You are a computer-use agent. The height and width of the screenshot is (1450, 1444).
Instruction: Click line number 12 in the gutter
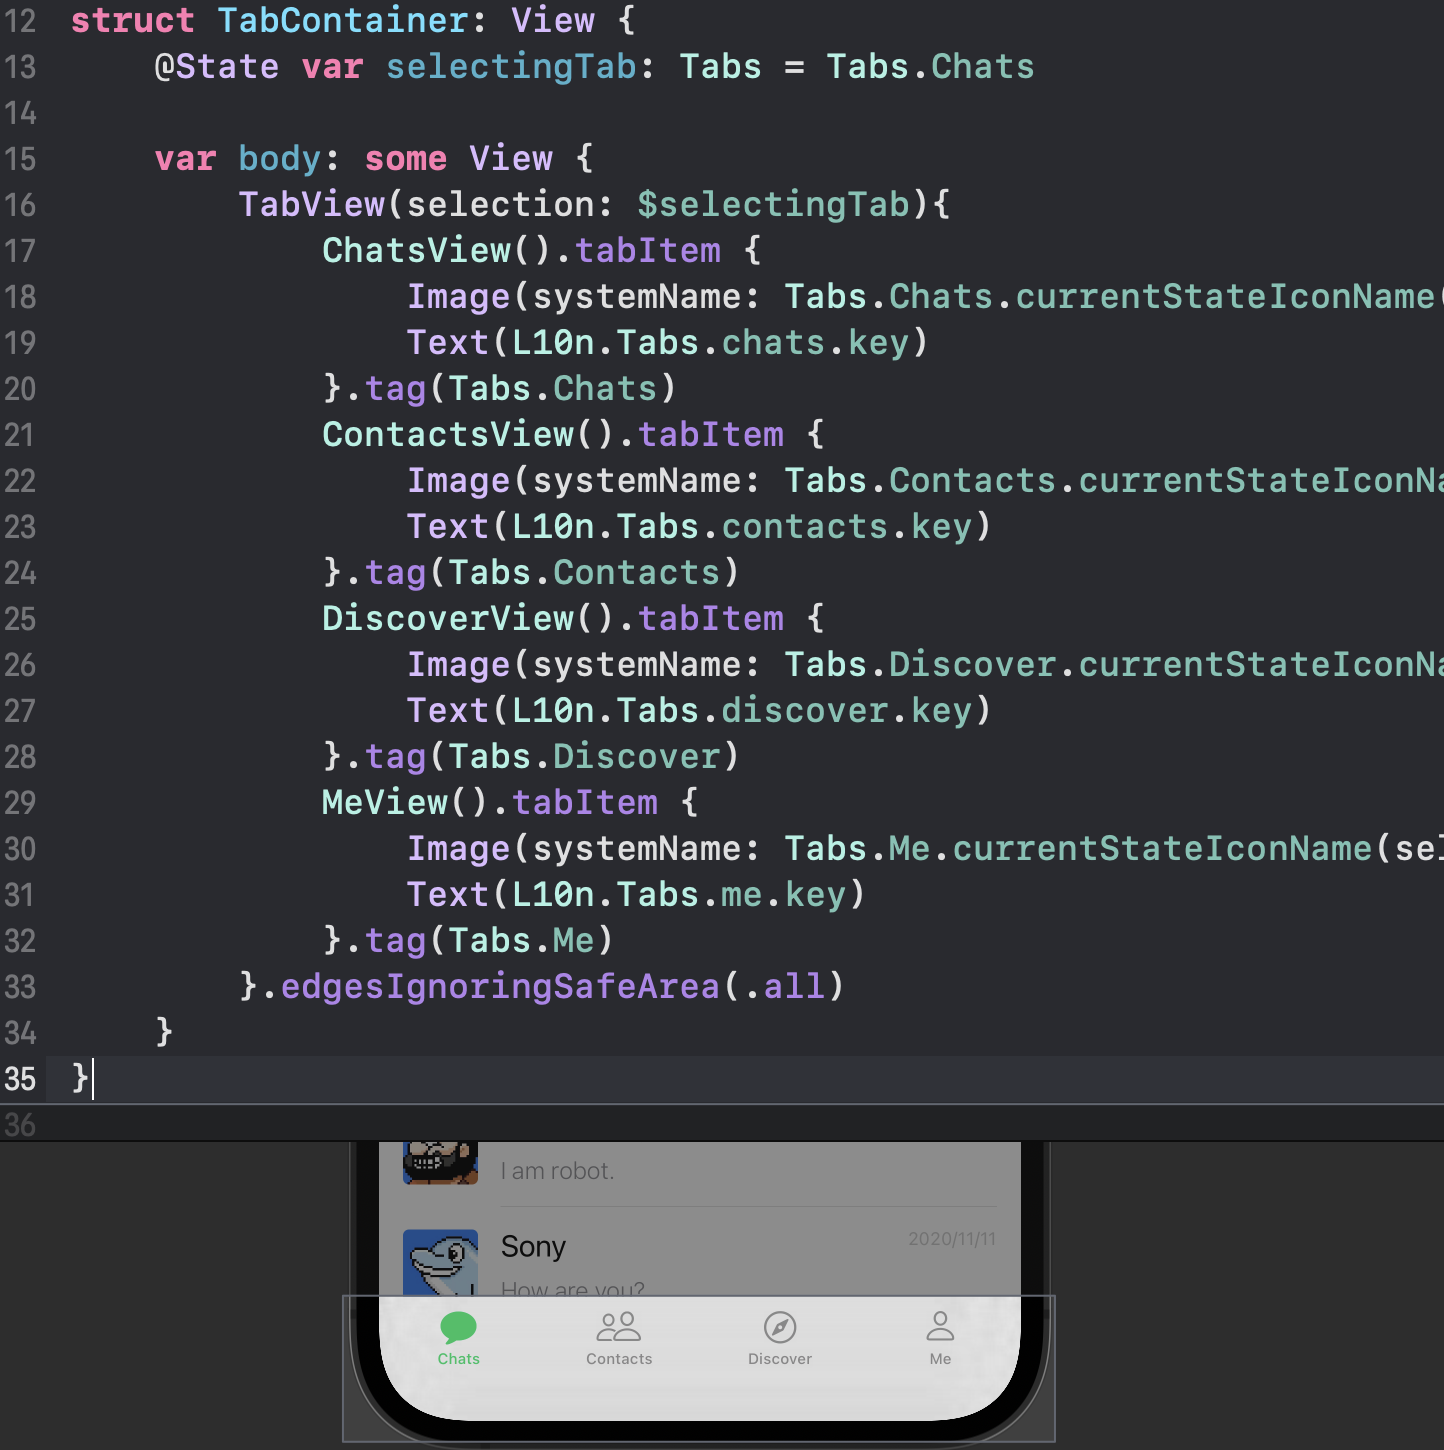point(20,21)
